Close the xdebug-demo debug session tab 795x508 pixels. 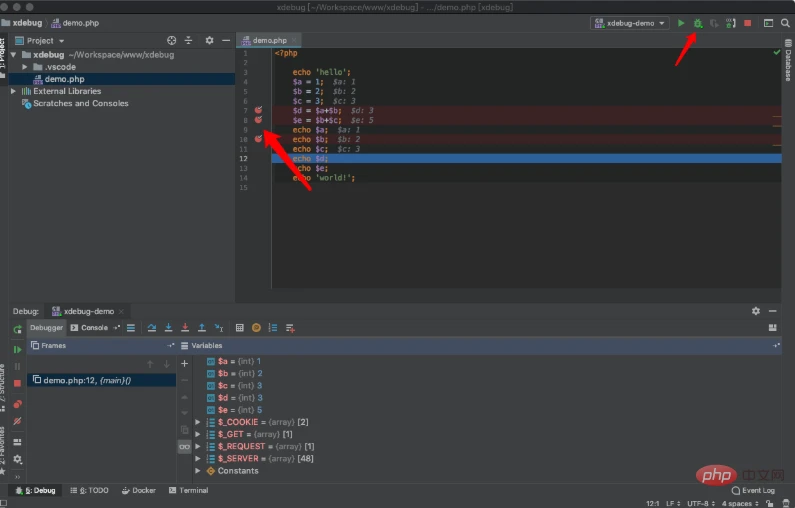[x=121, y=311]
